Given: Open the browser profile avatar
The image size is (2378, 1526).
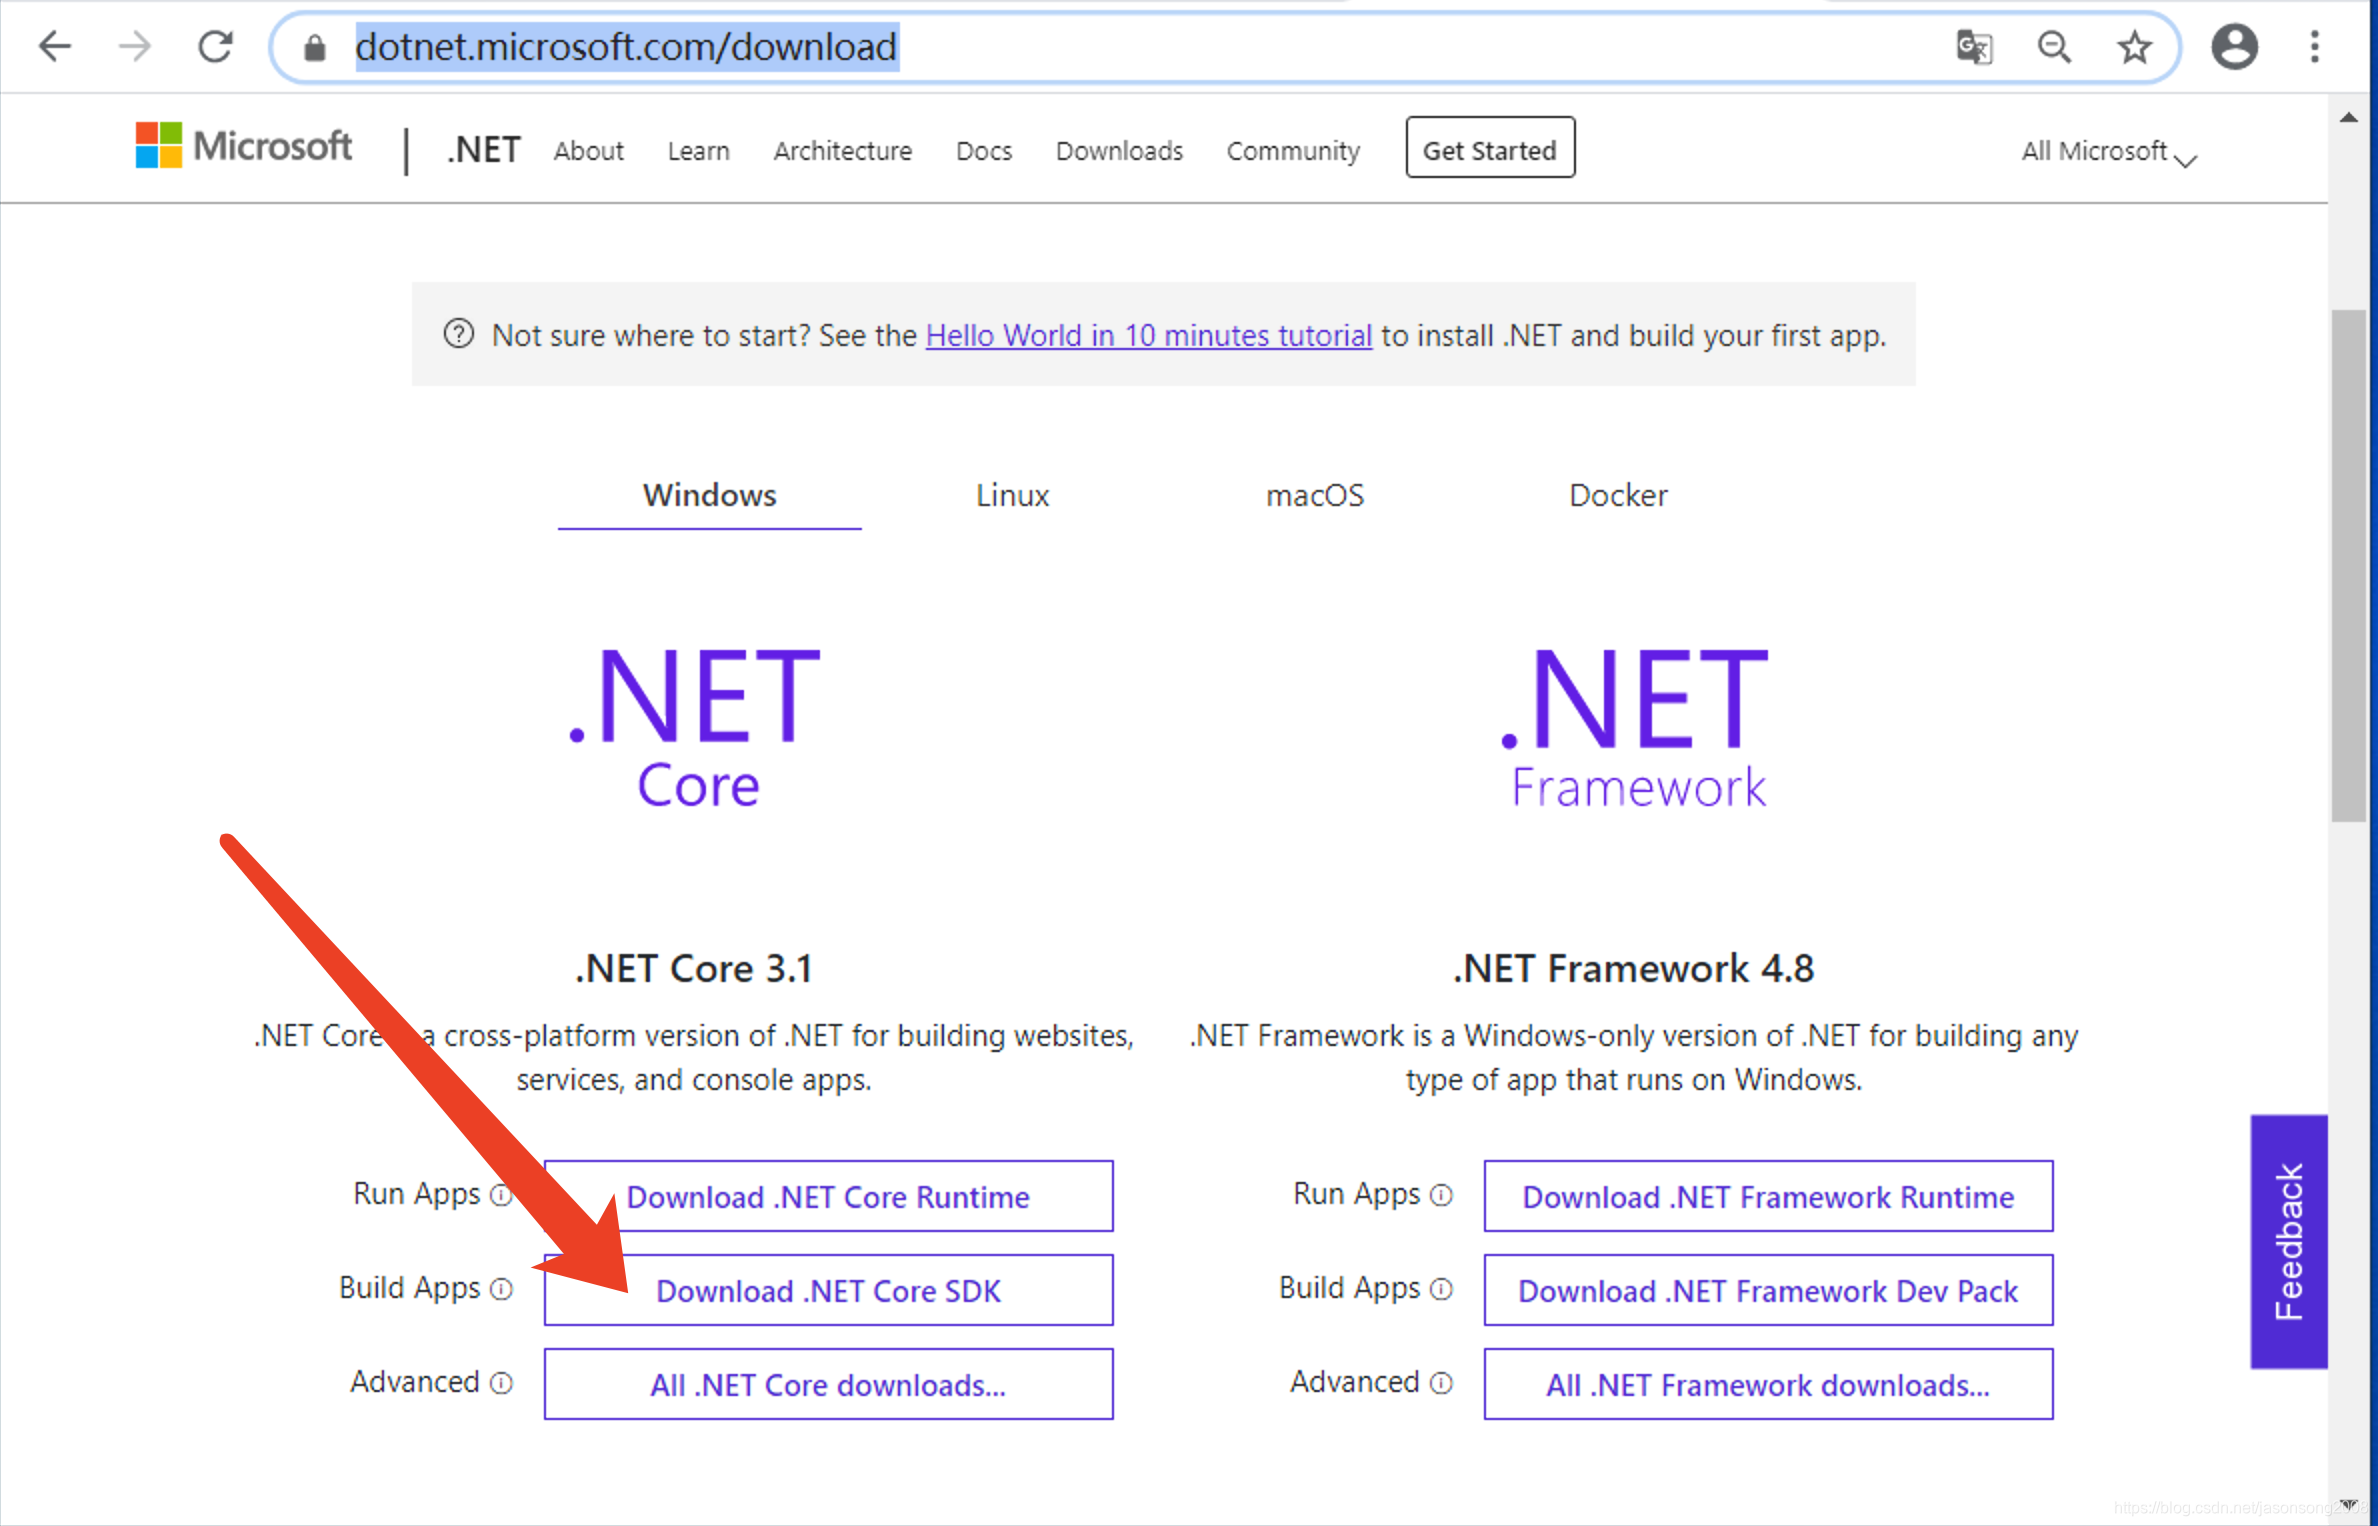Looking at the screenshot, I should 2236,46.
